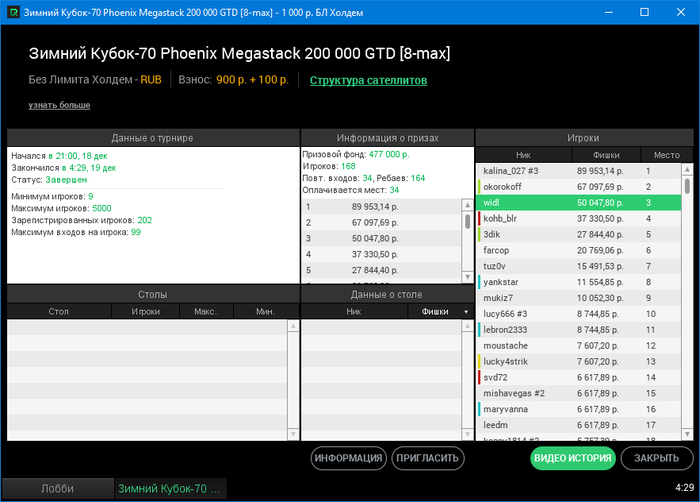The height and width of the screenshot is (502, 700).
Task: Sort players by Ник column header
Action: click(523, 155)
